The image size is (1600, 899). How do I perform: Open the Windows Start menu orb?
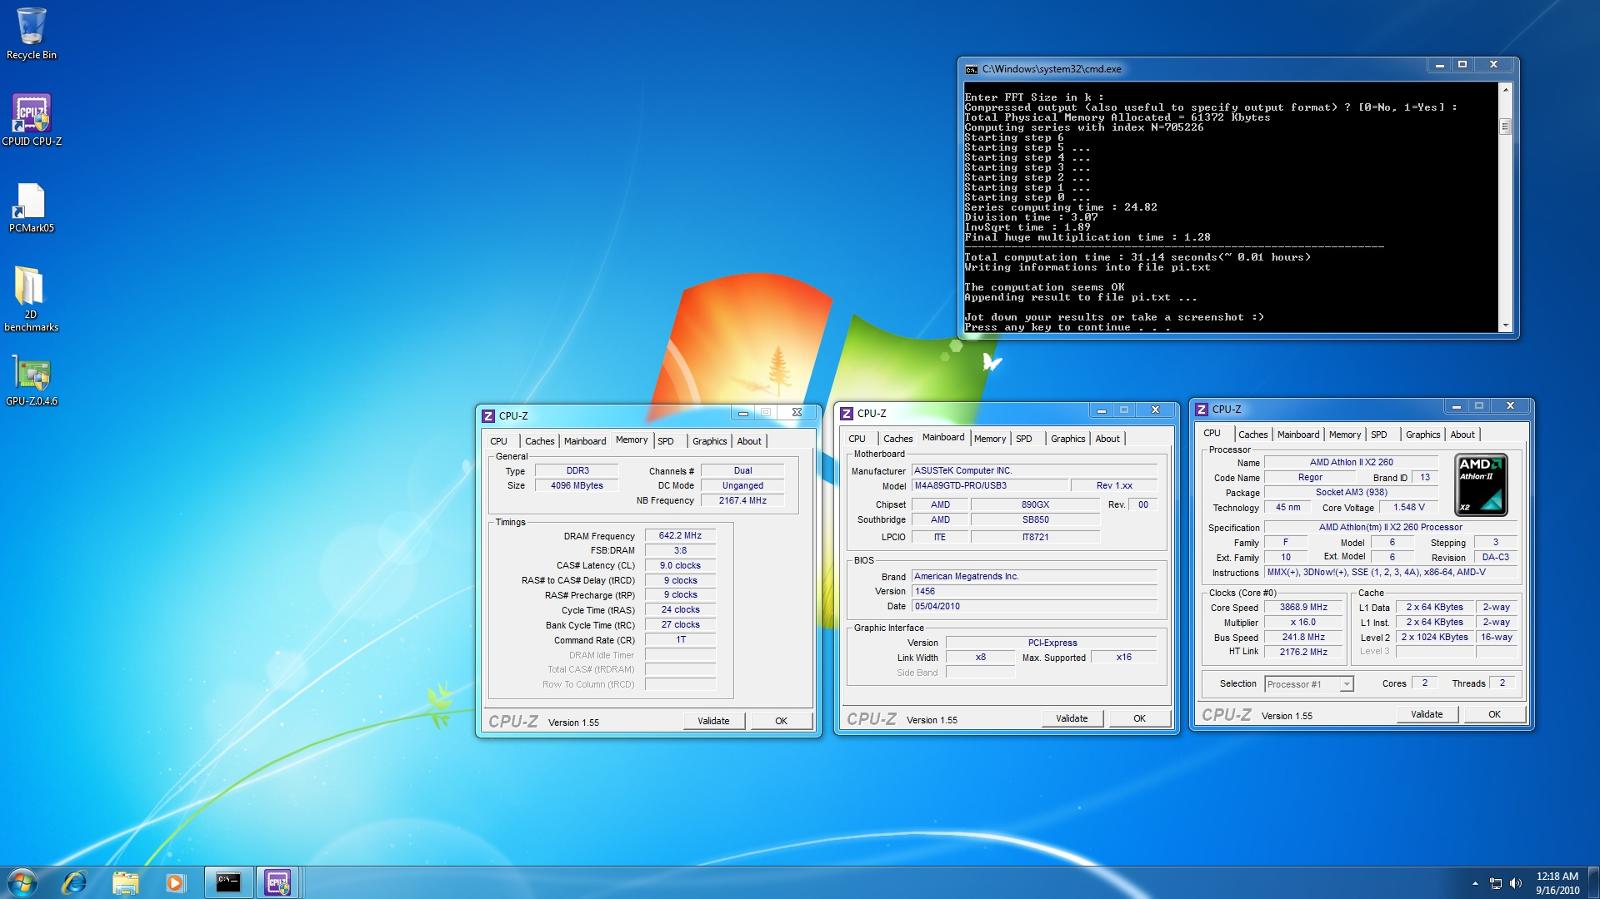coord(22,882)
